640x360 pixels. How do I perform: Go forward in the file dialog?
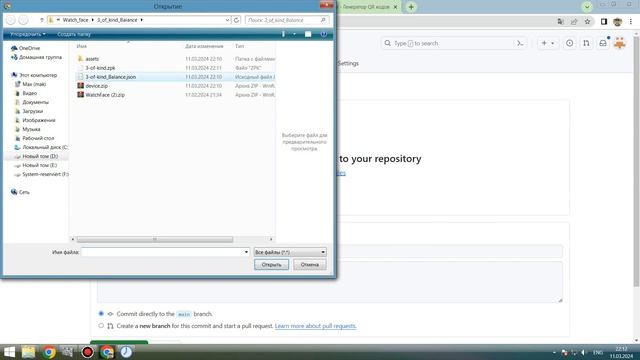(x=24, y=20)
